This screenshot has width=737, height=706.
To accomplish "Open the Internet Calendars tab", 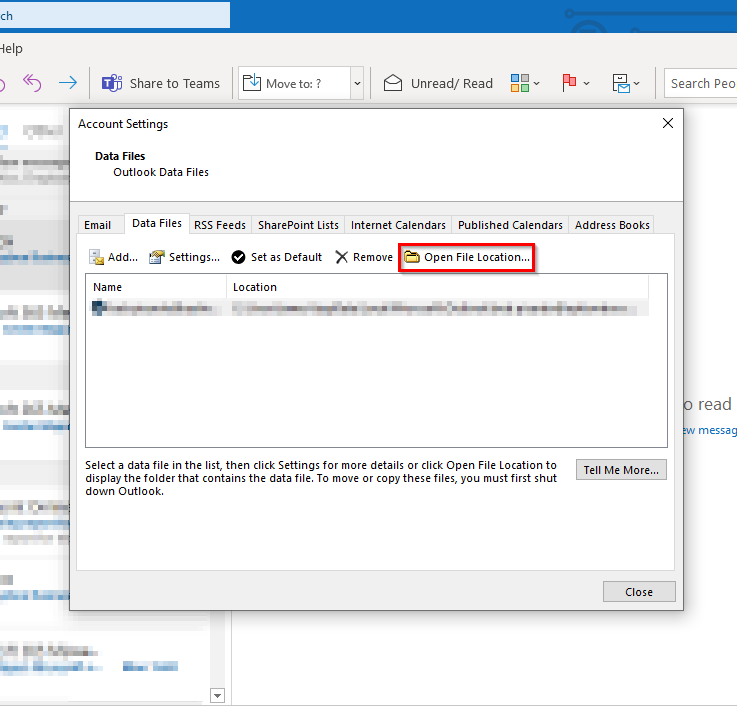I will [x=398, y=225].
